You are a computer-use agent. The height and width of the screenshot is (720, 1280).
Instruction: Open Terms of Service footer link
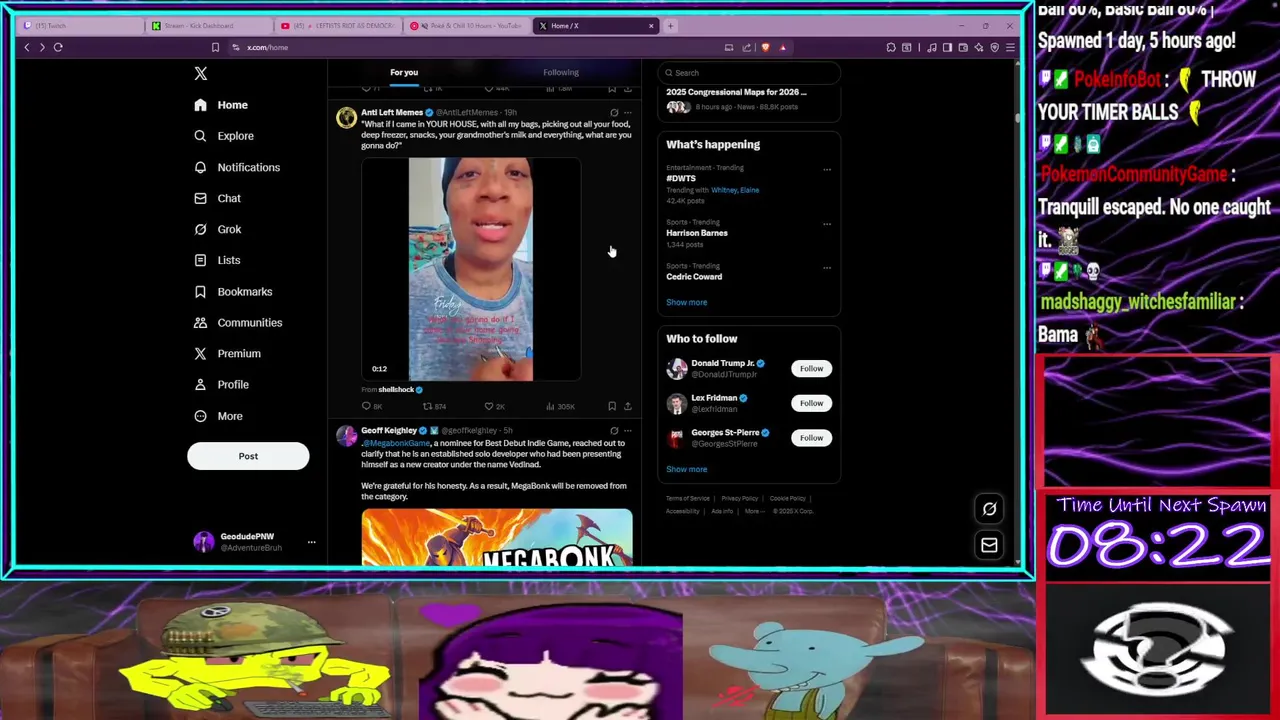688,498
